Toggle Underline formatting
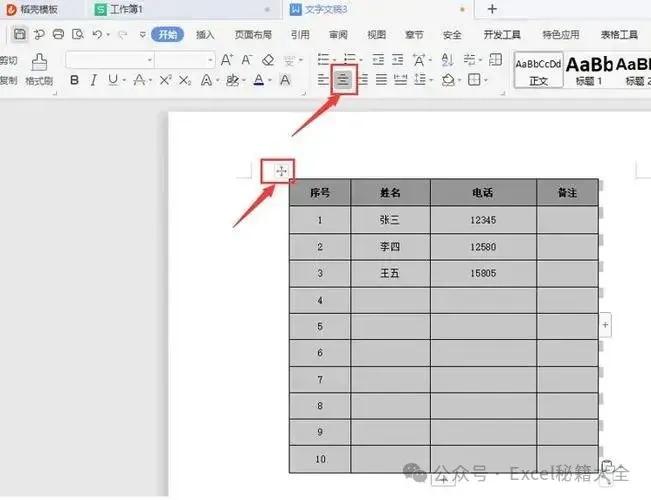This screenshot has height=500, width=651. point(113,80)
